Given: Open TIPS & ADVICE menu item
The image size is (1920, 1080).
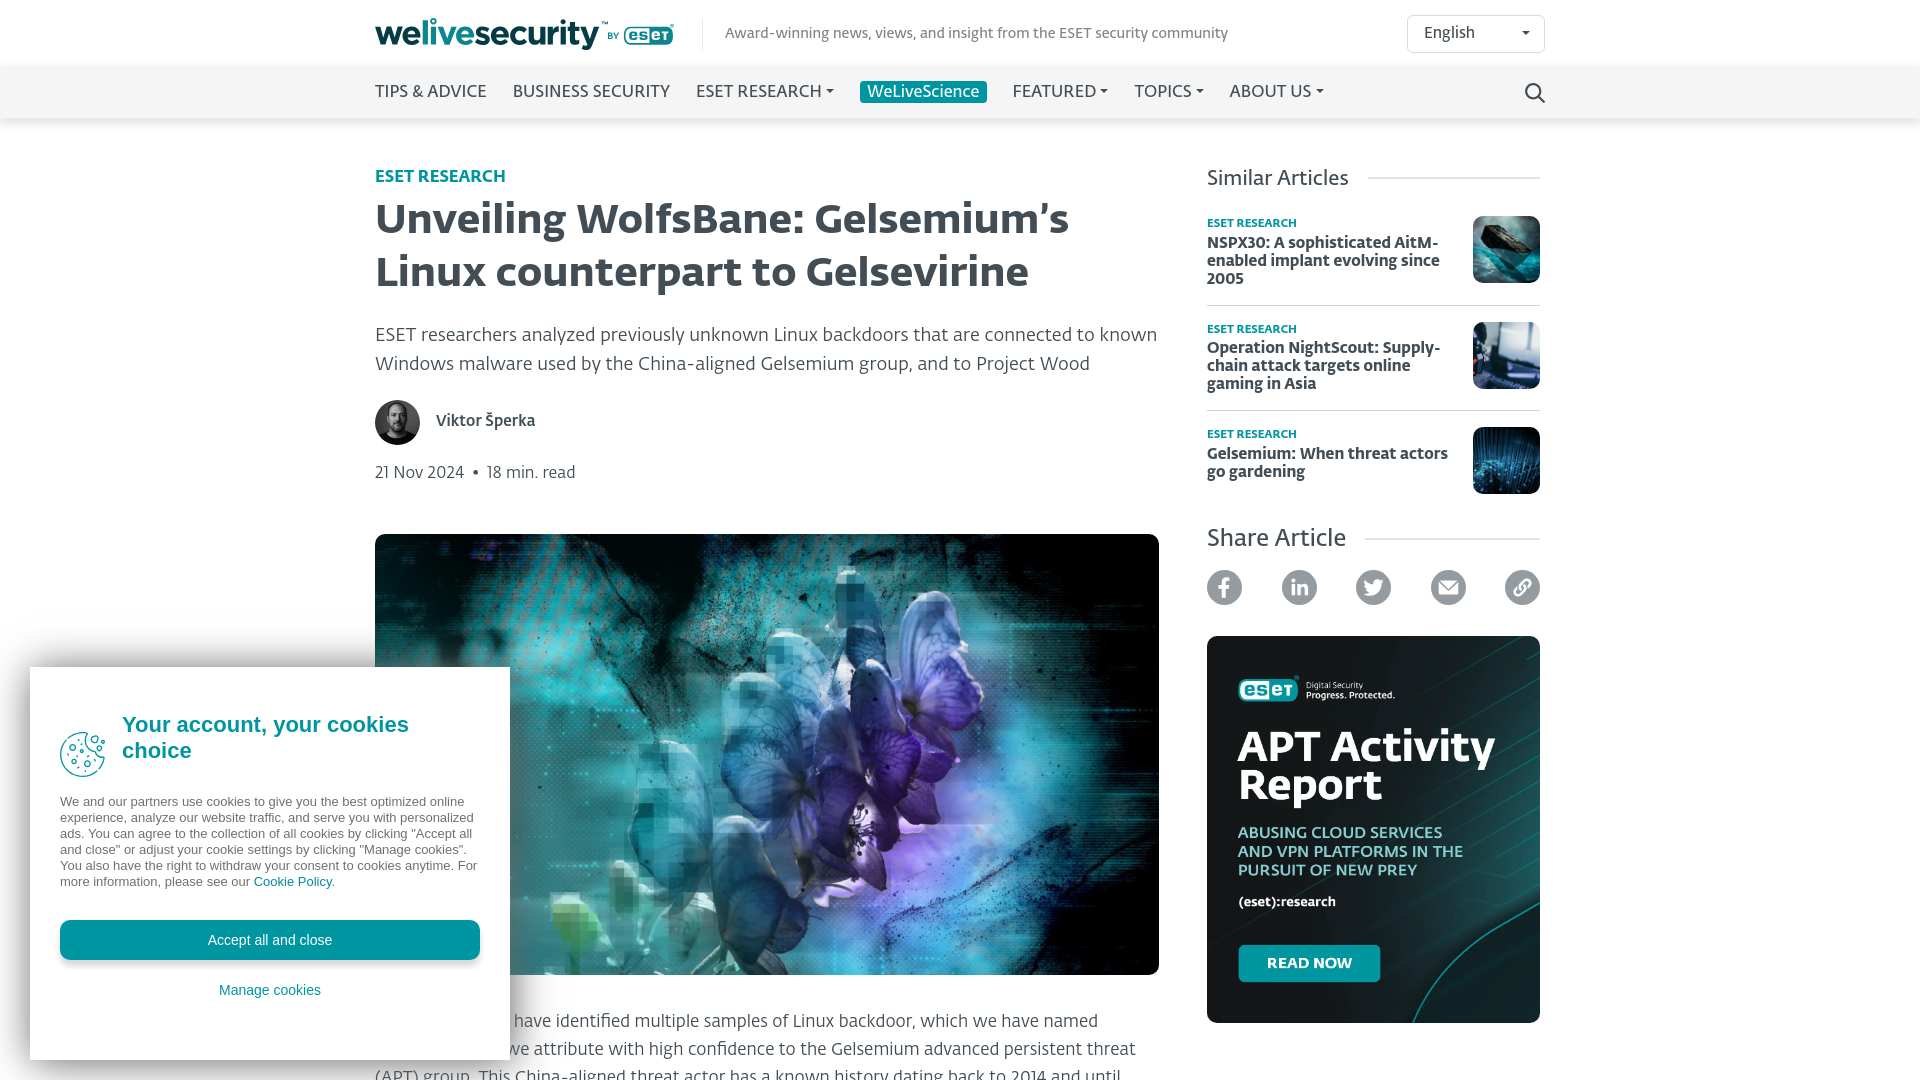Looking at the screenshot, I should pos(430,92).
